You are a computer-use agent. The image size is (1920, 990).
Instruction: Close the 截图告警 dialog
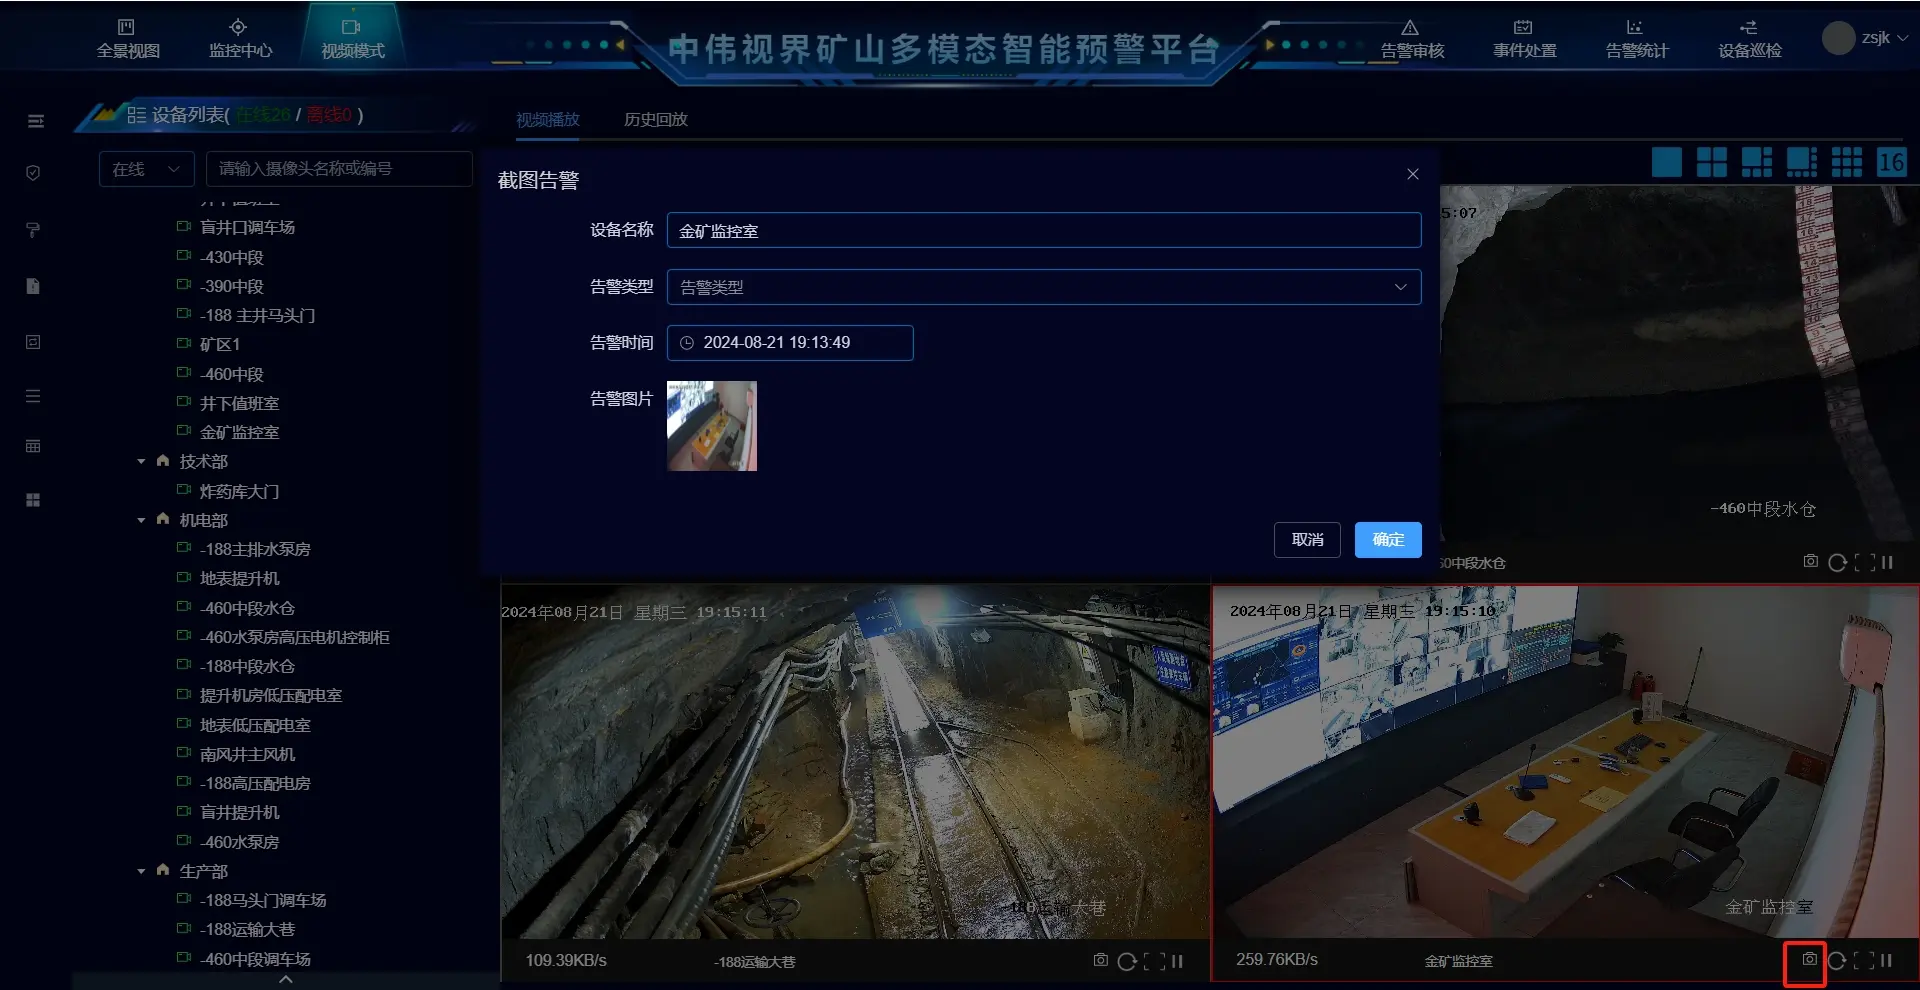point(1412,174)
